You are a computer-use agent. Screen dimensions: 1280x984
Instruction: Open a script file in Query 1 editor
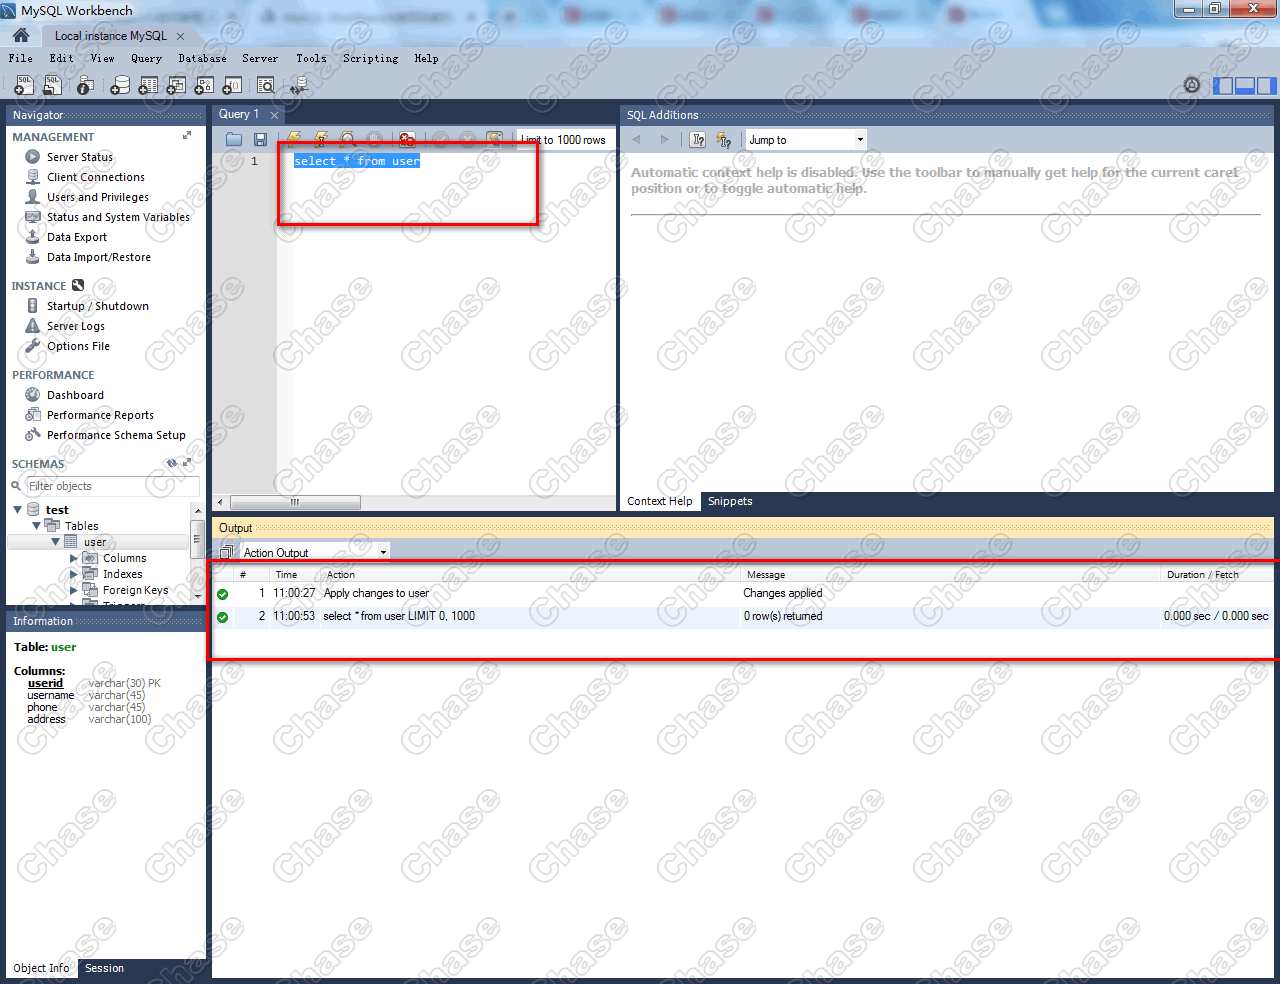pyautogui.click(x=234, y=140)
